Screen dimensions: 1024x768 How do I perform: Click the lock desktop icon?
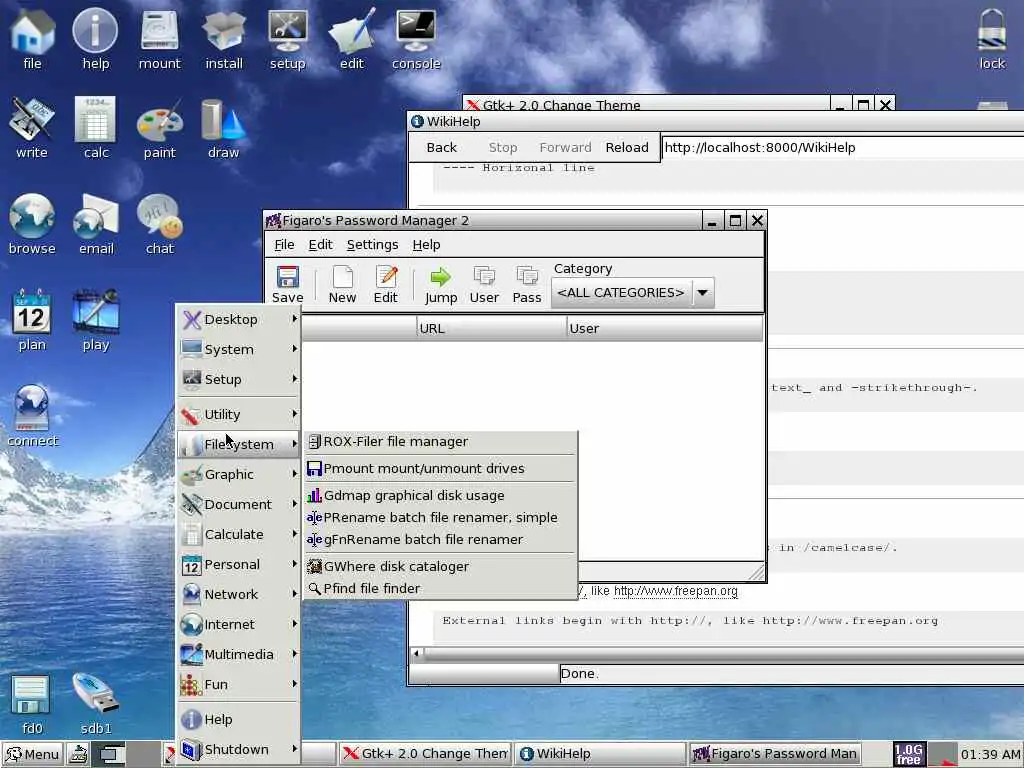tap(992, 39)
